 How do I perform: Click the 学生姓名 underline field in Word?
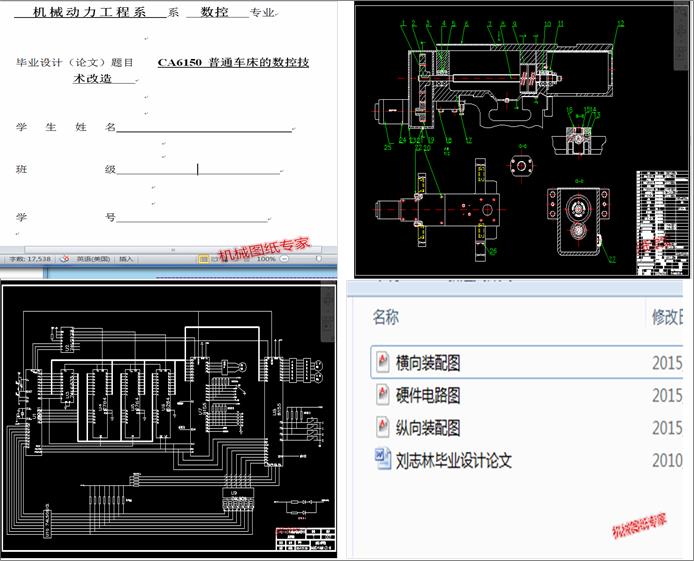204,127
